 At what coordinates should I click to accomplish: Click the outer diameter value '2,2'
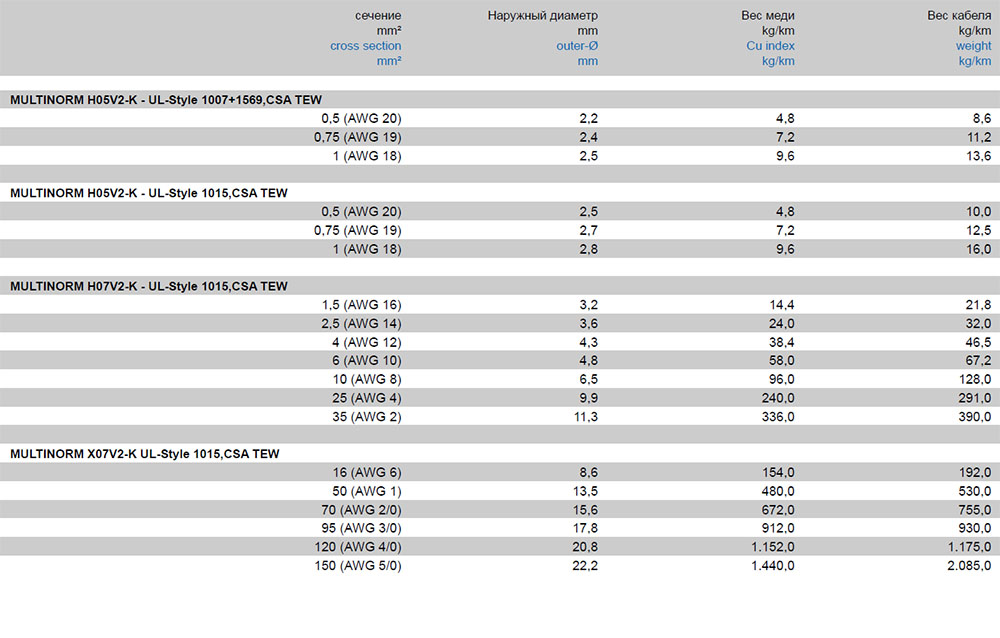(x=589, y=118)
